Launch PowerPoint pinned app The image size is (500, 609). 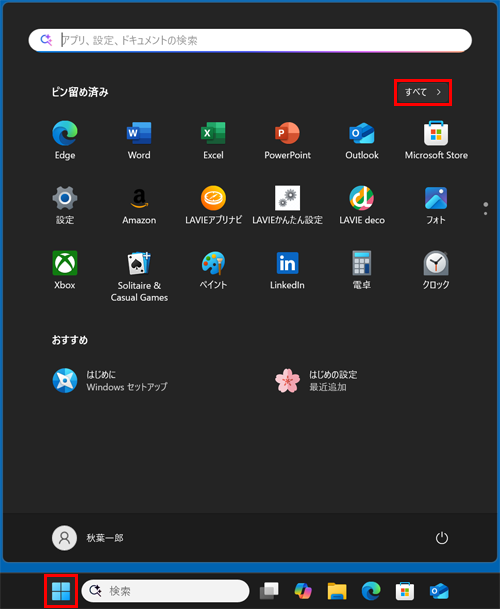coord(287,140)
